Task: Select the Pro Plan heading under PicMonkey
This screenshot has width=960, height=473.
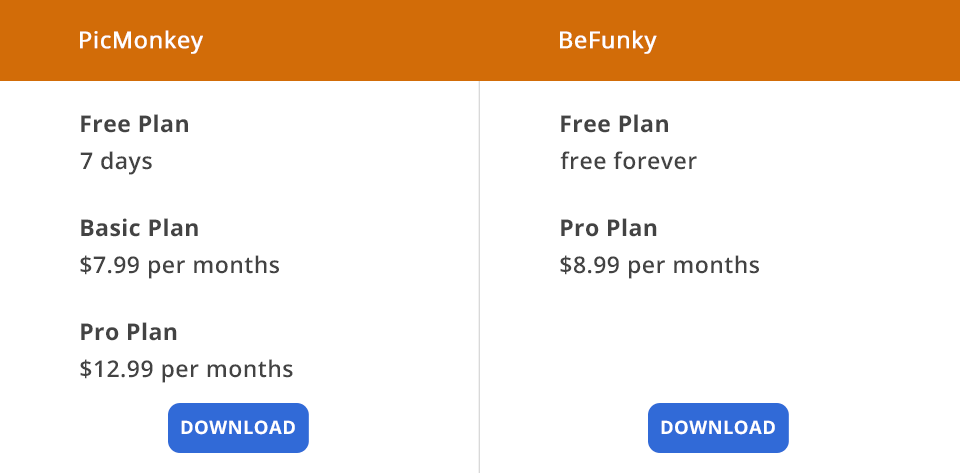Action: click(x=128, y=332)
